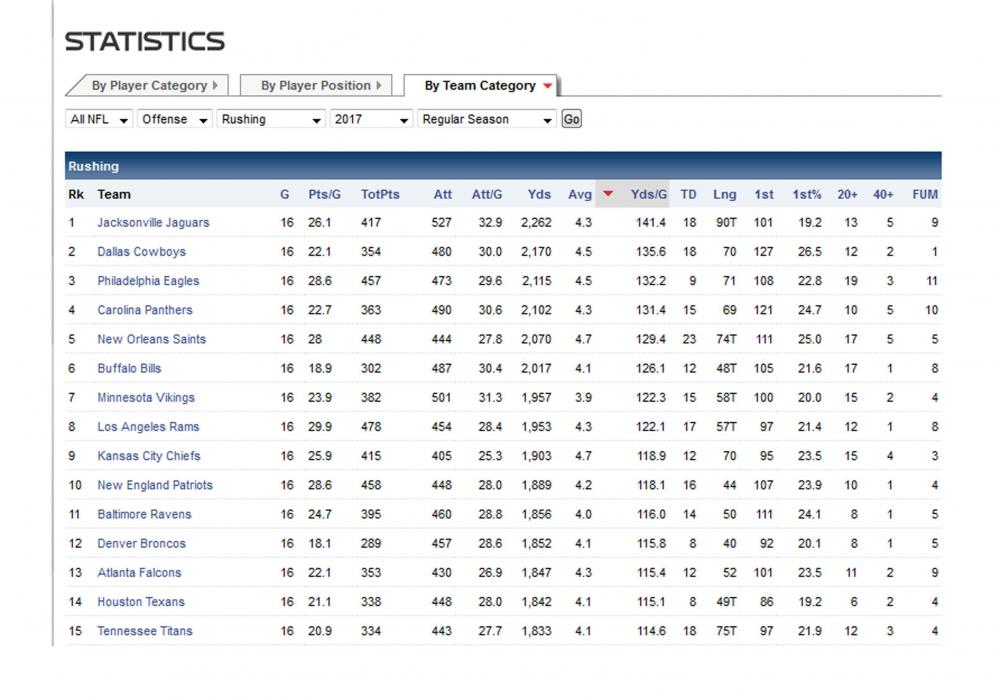Open the All NFL league dropdown
Screen dimensions: 1000x699
(x=99, y=119)
